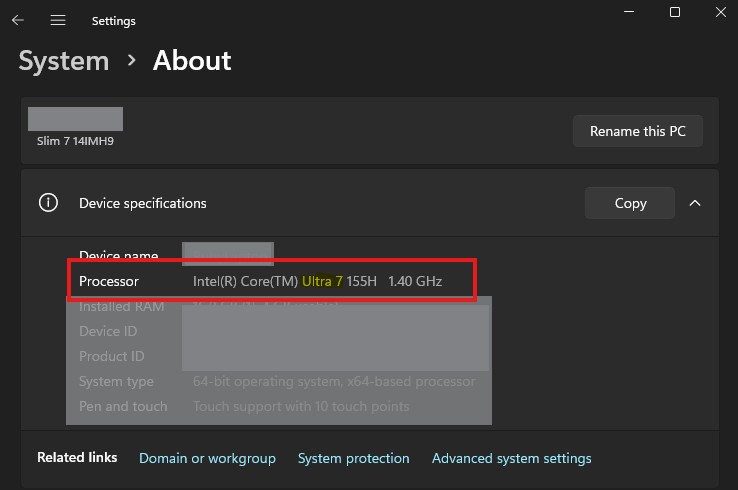
Task: Collapse the Device specifications section chevron
Action: [x=695, y=203]
